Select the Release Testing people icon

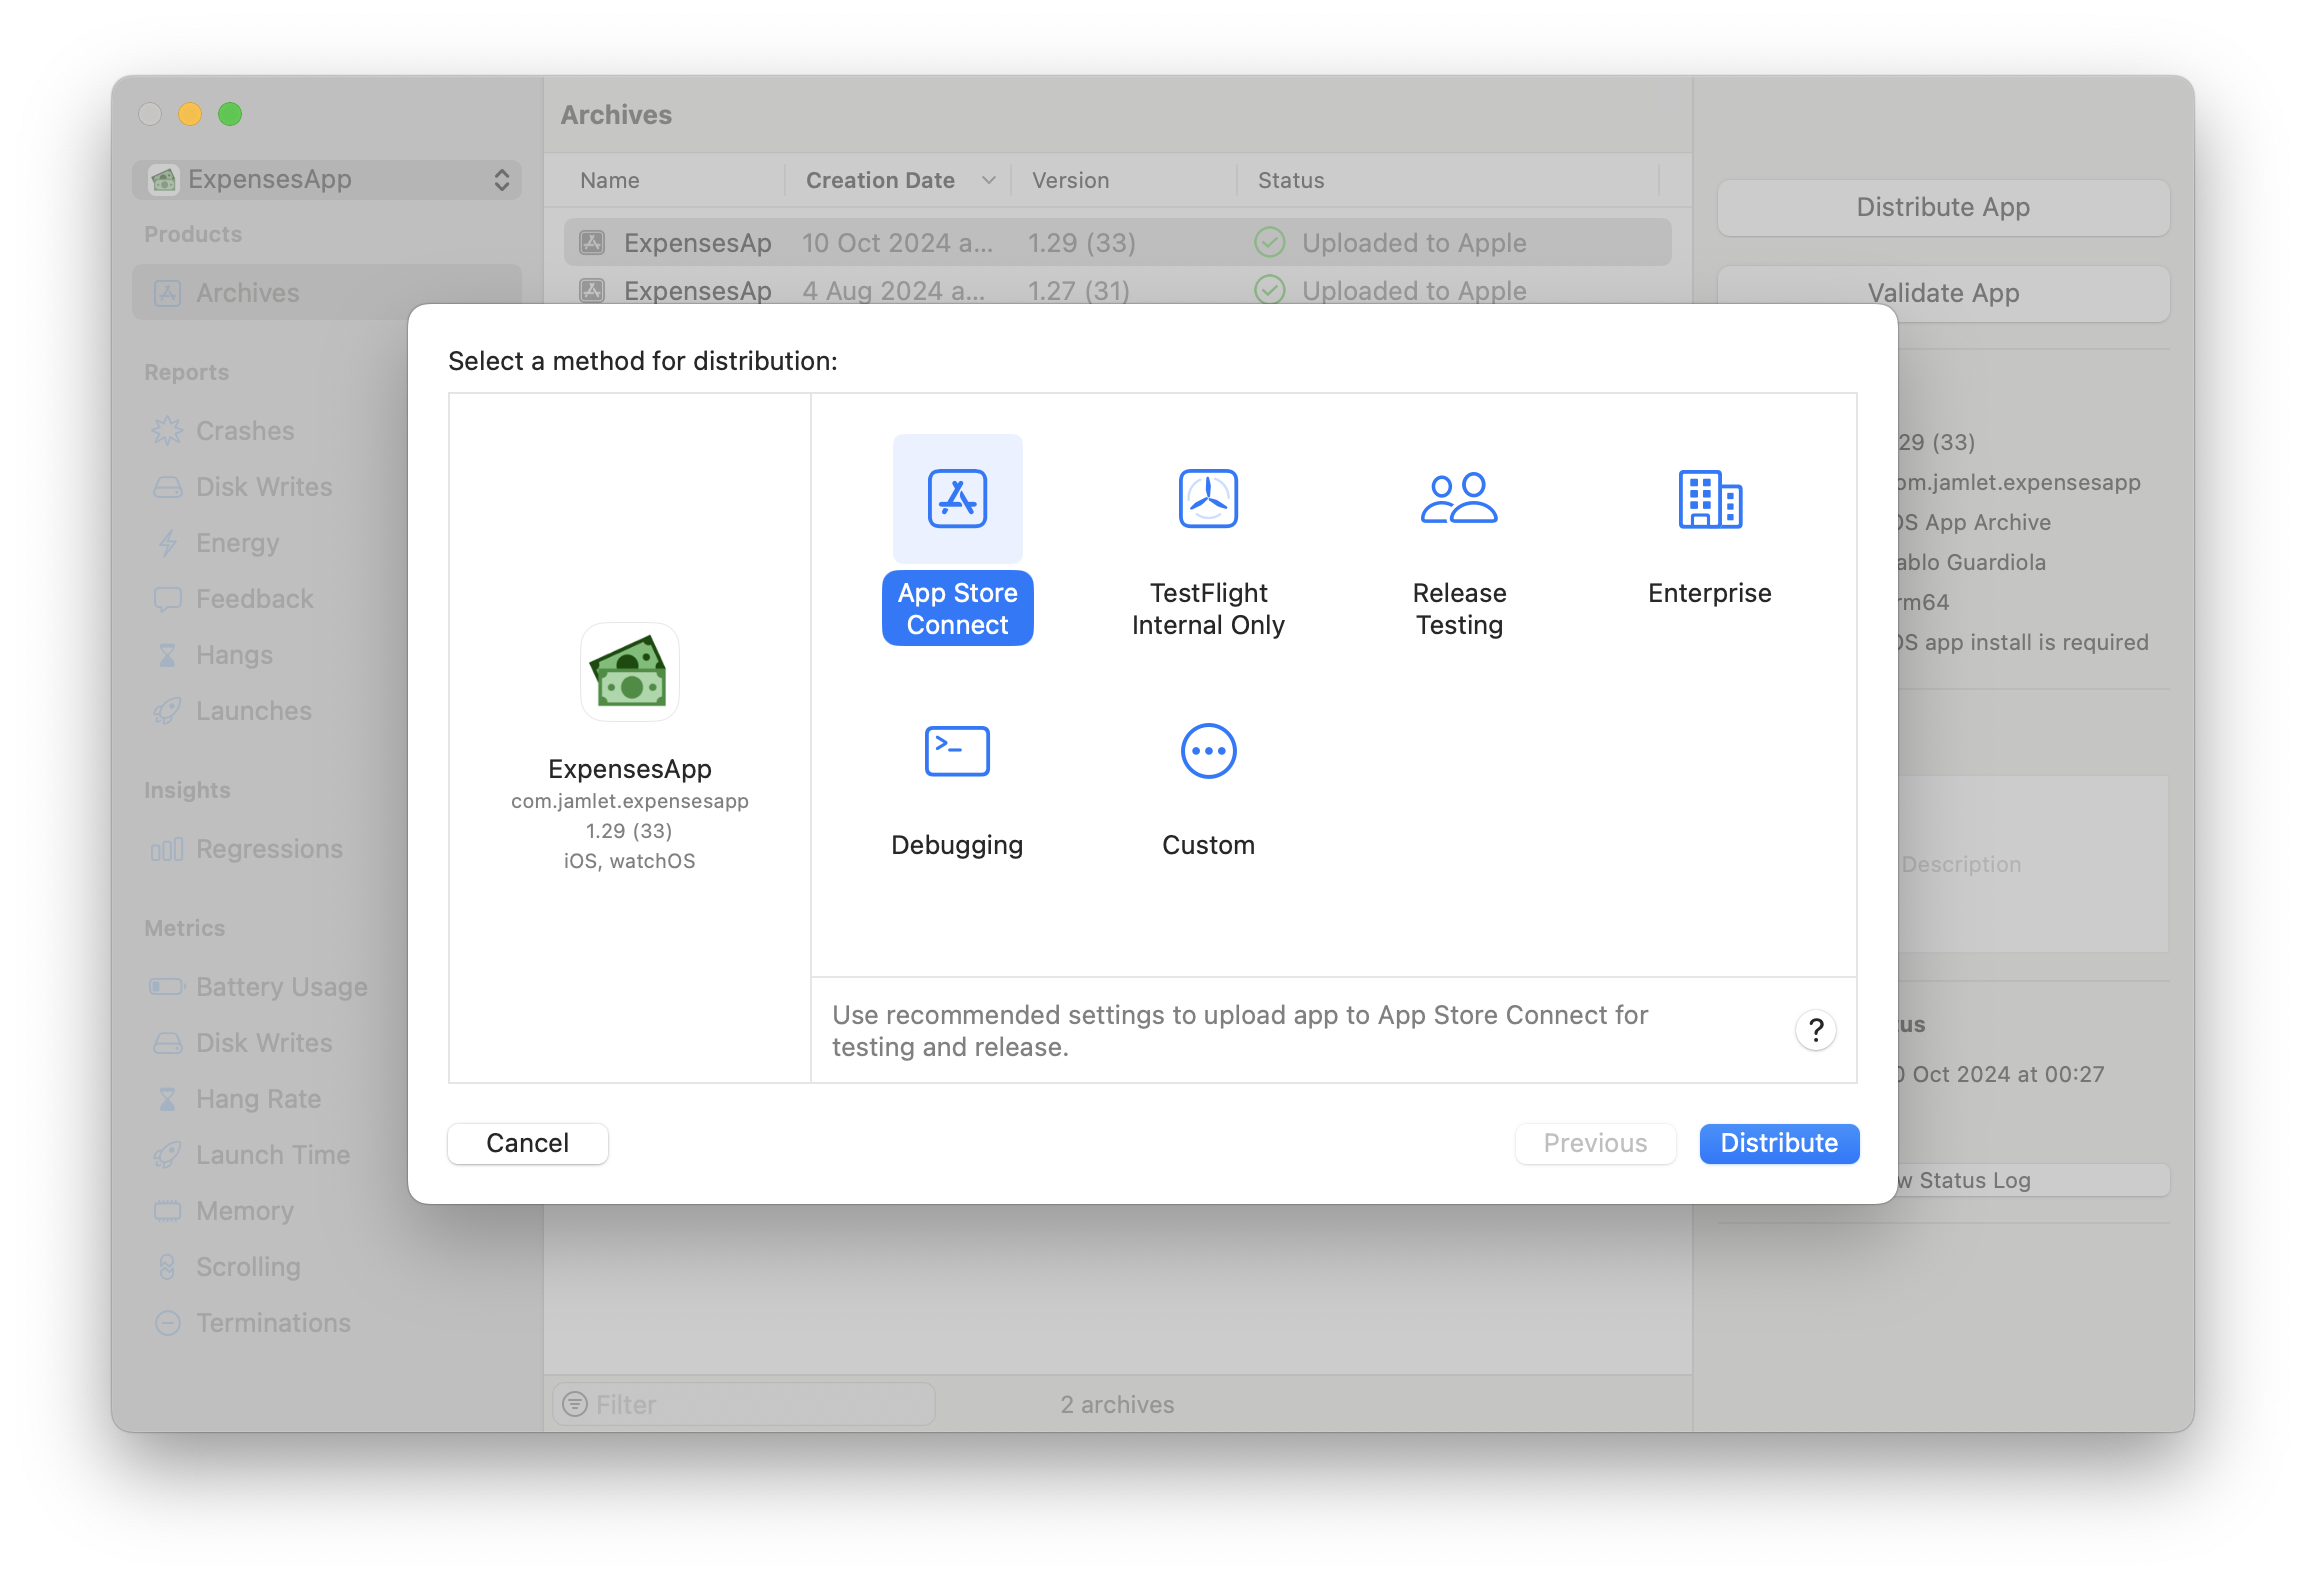click(x=1459, y=498)
